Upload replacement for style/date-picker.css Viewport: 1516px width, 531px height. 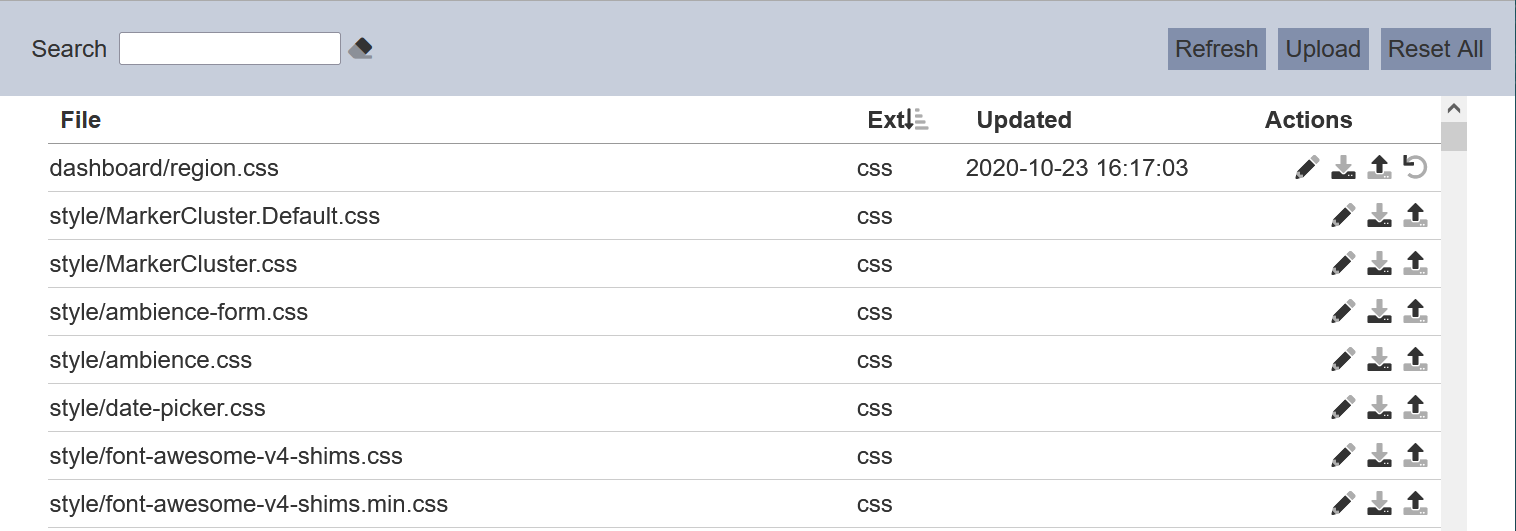[x=1415, y=407]
